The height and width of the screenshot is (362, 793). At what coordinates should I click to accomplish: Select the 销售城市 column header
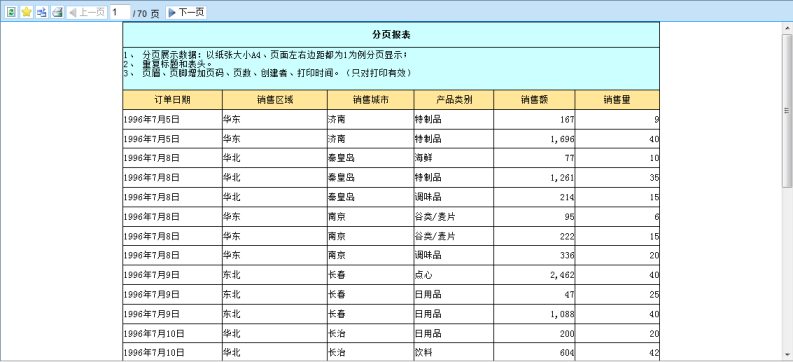point(371,100)
